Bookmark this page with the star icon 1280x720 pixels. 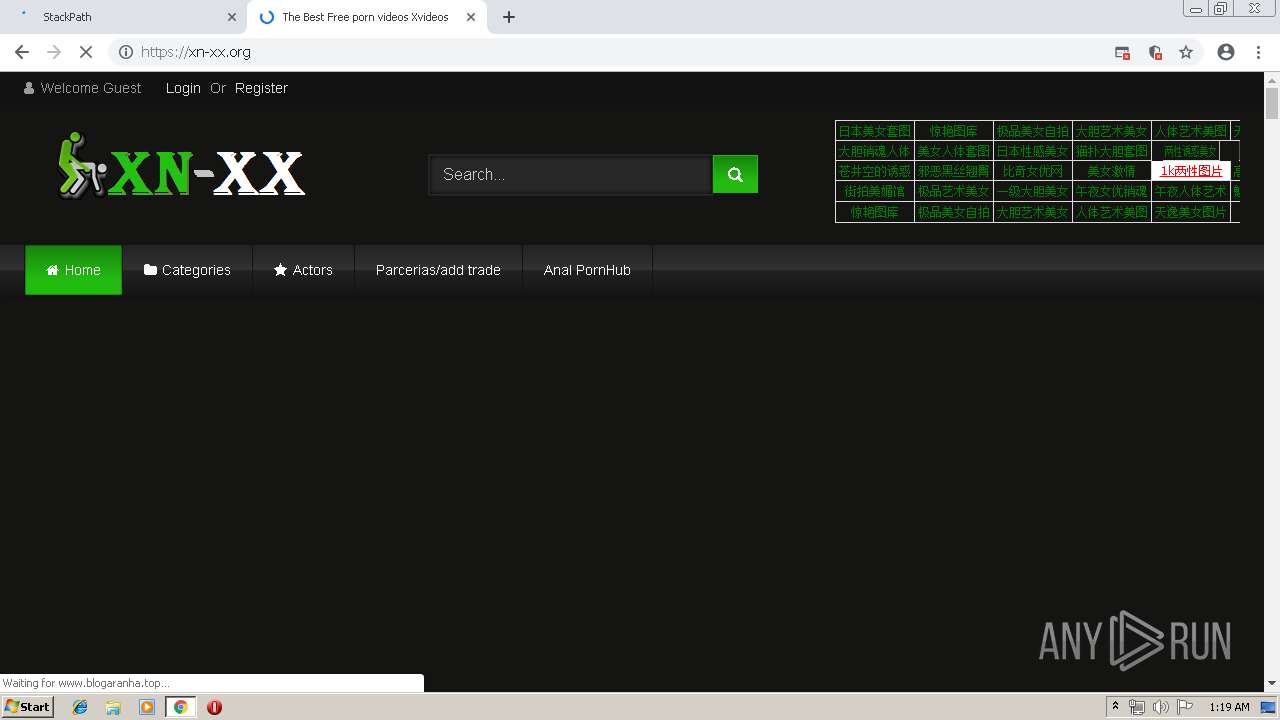click(1186, 52)
